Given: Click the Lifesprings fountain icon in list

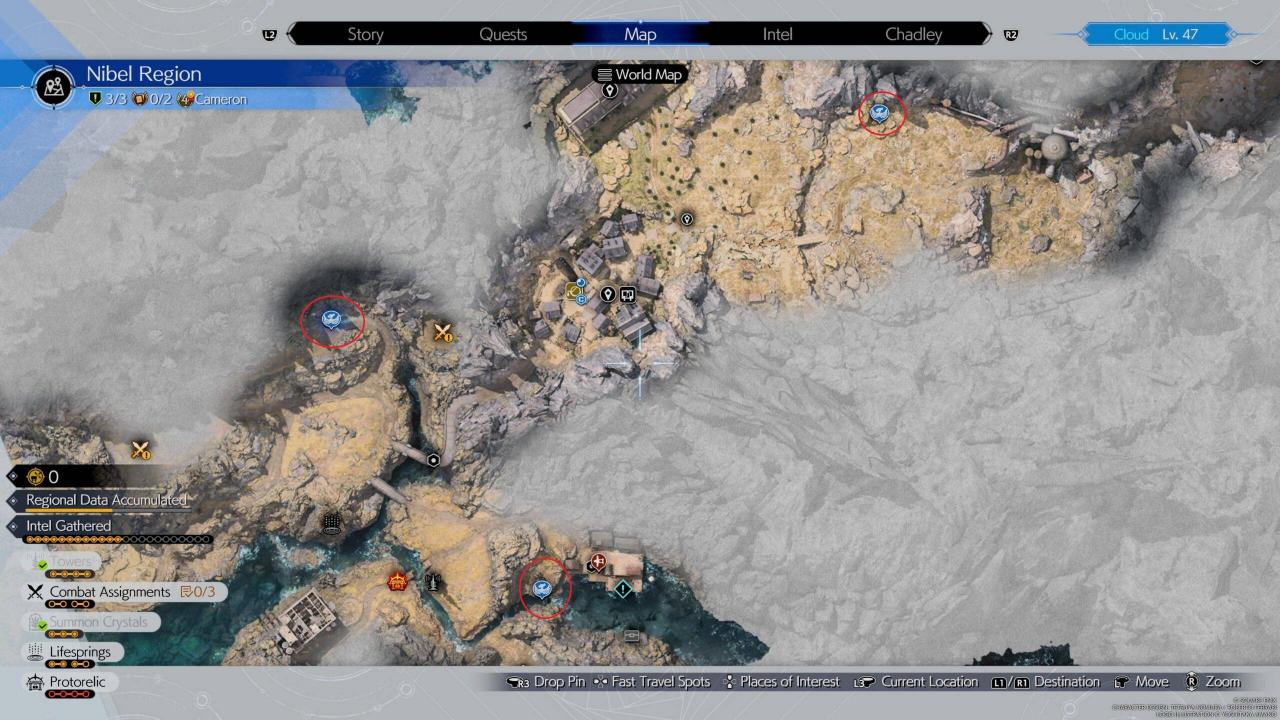Looking at the screenshot, I should click(x=35, y=652).
